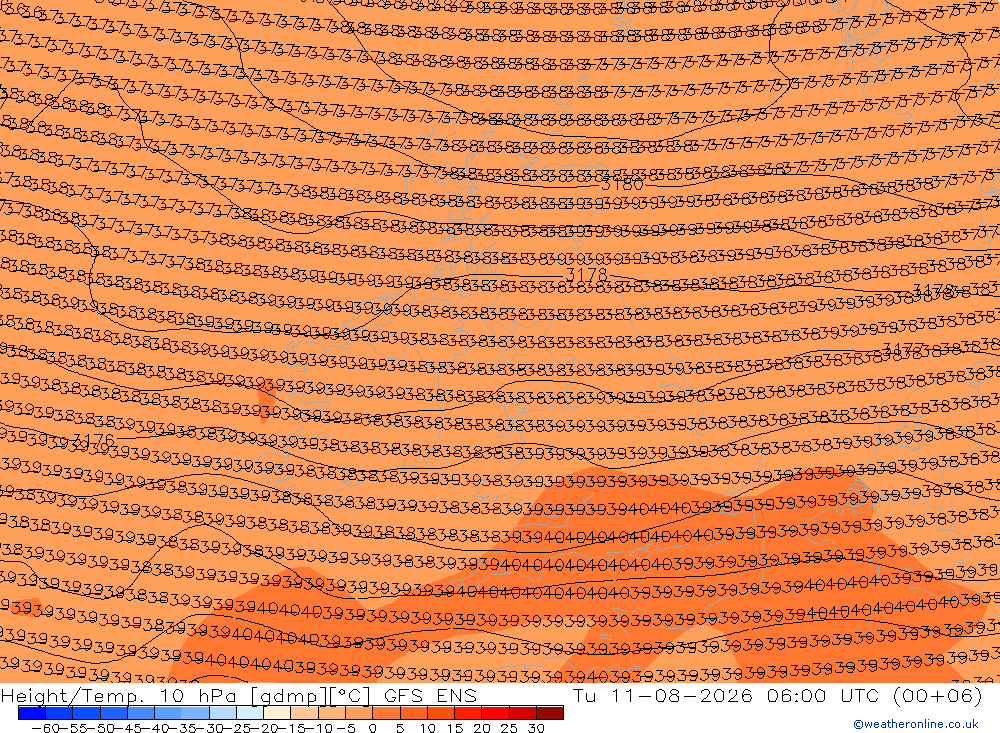
Task: Click the Height/Temp. 10 hPa title
Action: click(119, 695)
